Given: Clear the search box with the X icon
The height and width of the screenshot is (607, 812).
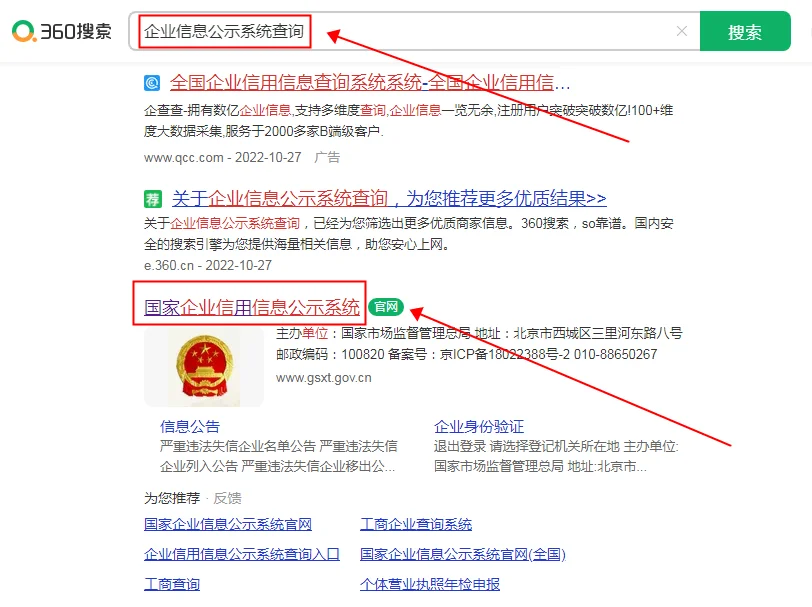Looking at the screenshot, I should pyautogui.click(x=682, y=31).
